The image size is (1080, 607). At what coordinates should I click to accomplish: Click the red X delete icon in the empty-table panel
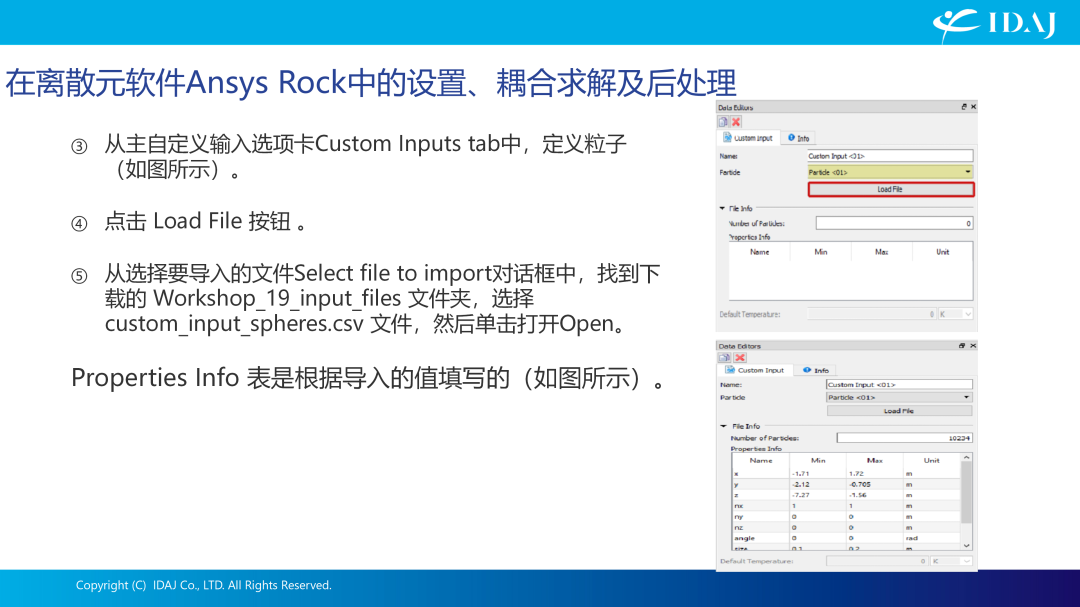click(x=736, y=122)
